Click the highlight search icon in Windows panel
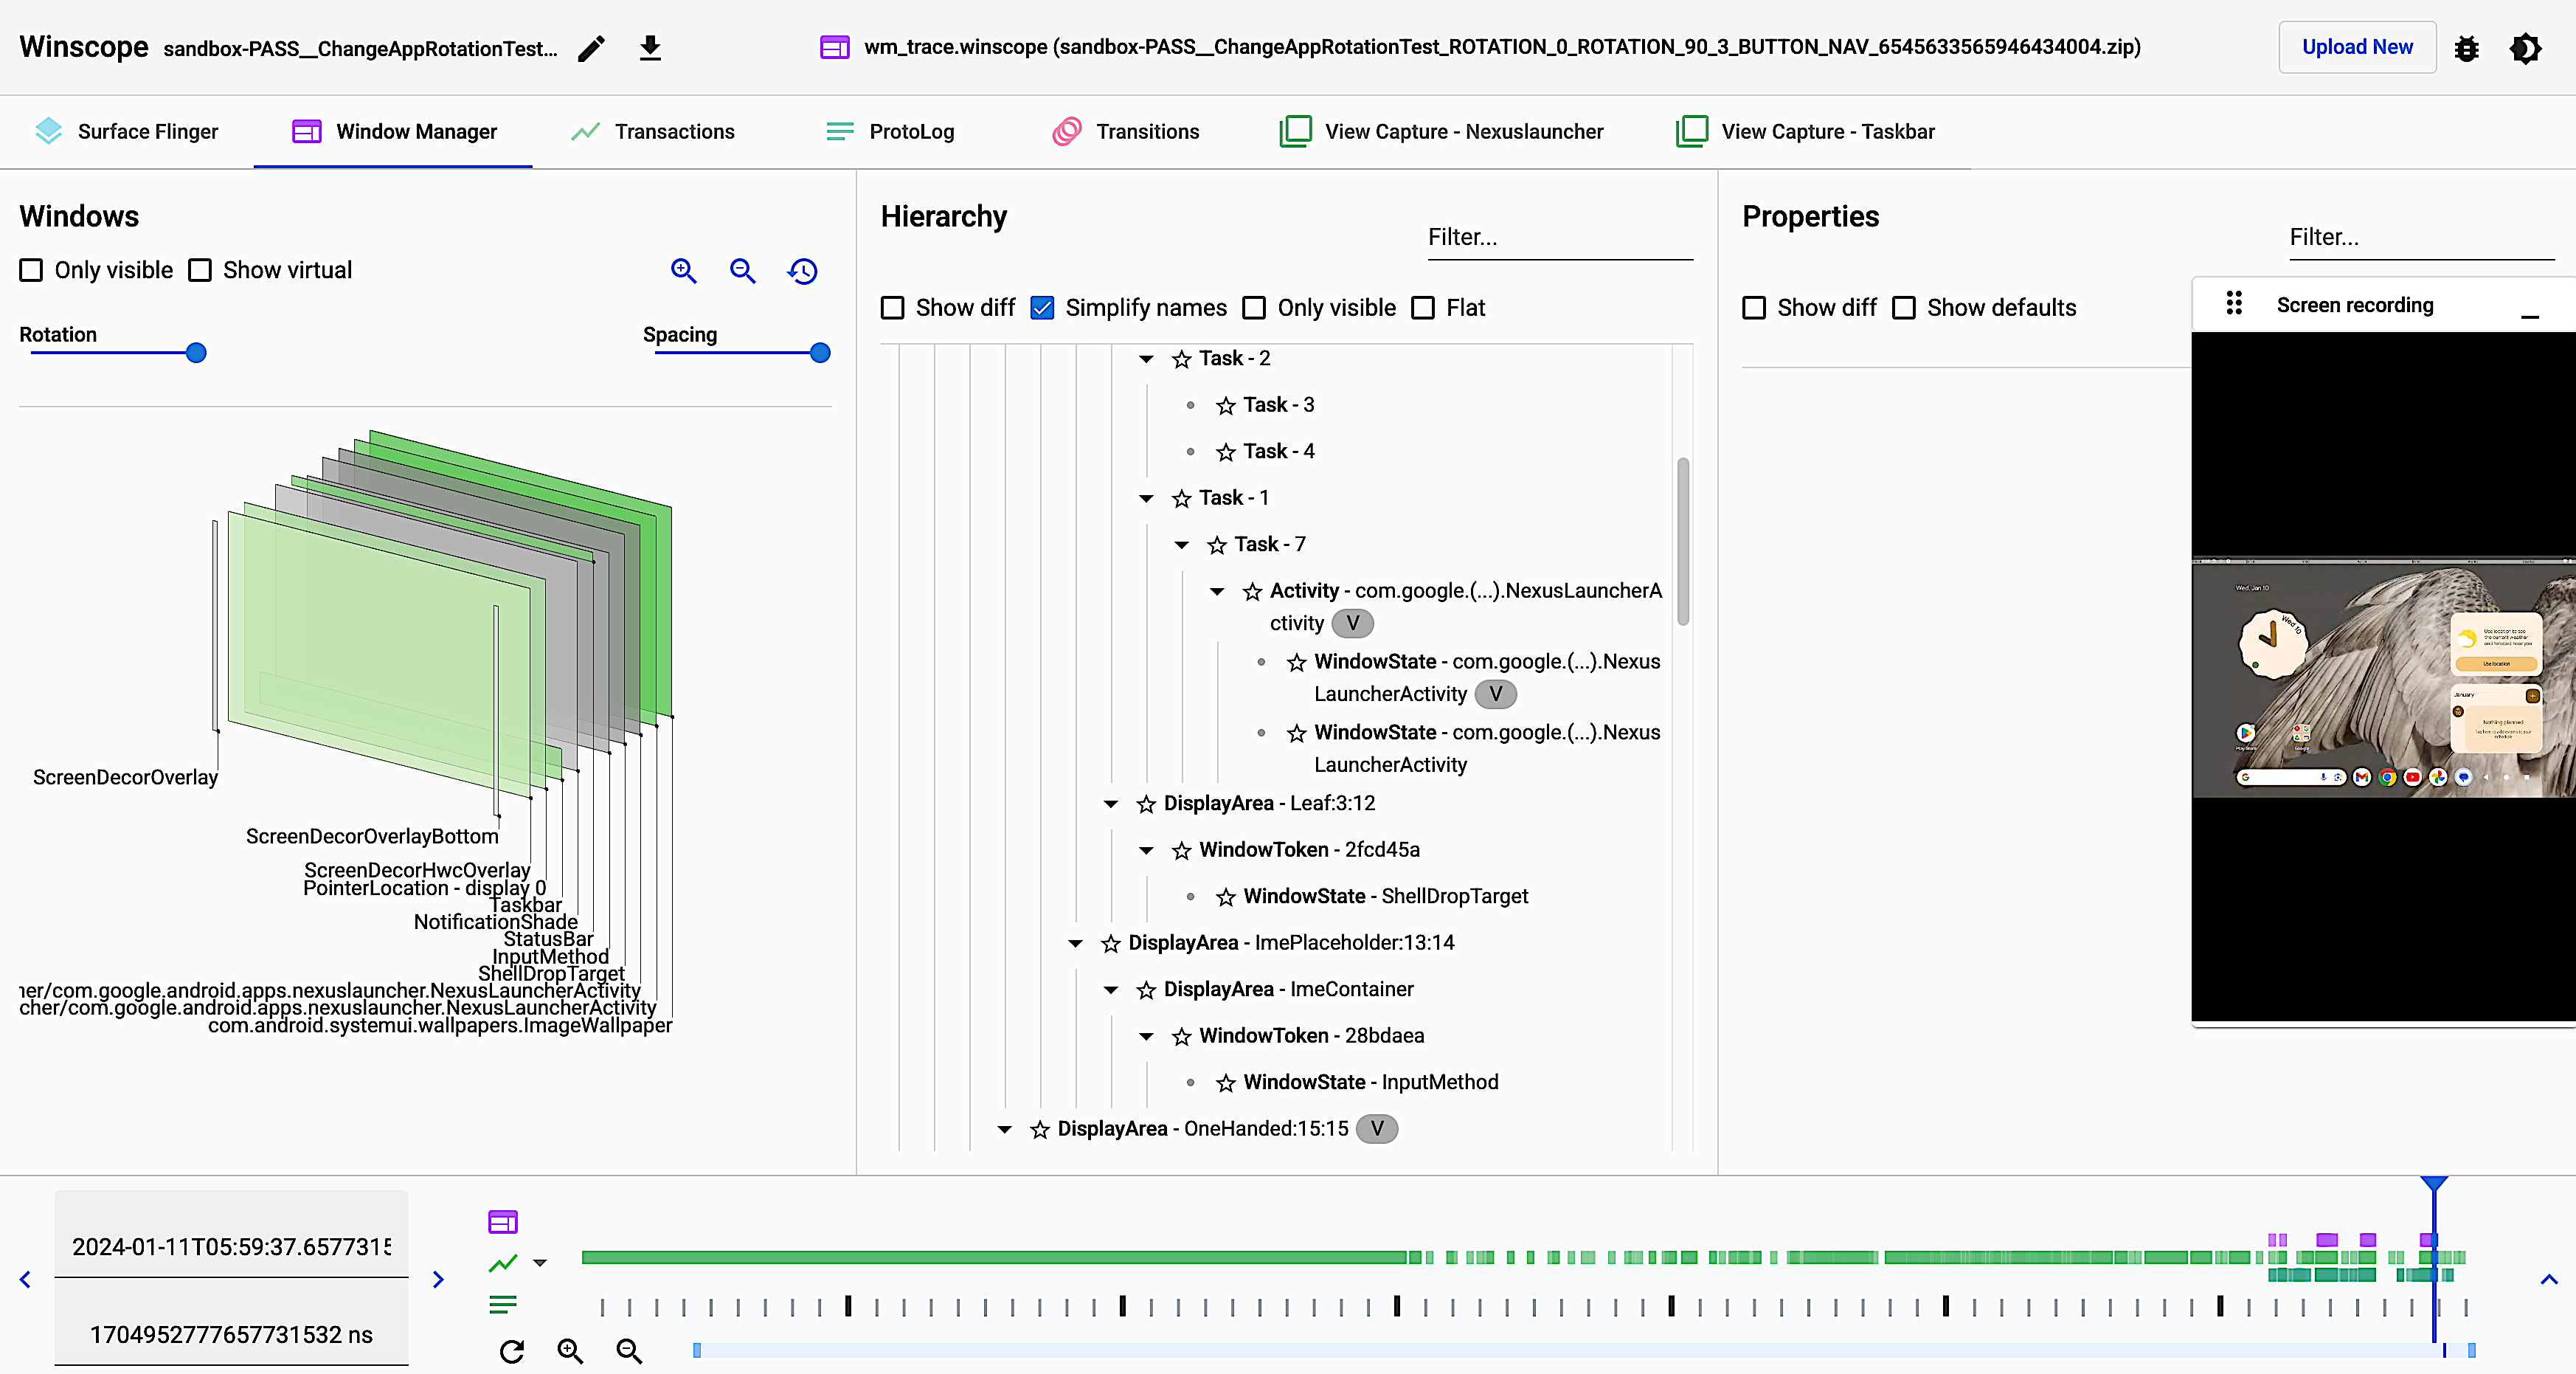This screenshot has width=2576, height=1374. click(685, 271)
